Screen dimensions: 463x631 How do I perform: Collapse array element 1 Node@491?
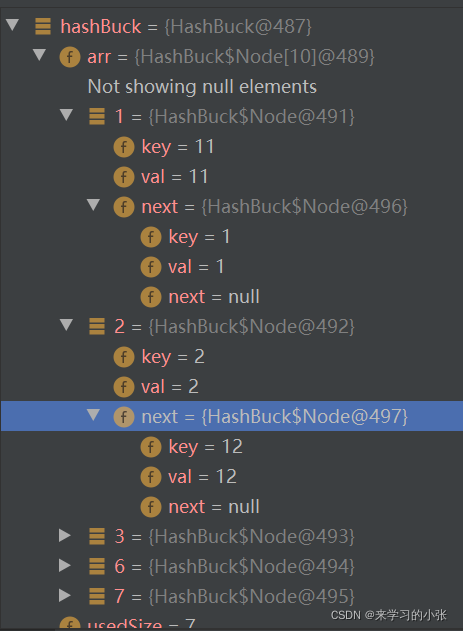pyautogui.click(x=66, y=115)
